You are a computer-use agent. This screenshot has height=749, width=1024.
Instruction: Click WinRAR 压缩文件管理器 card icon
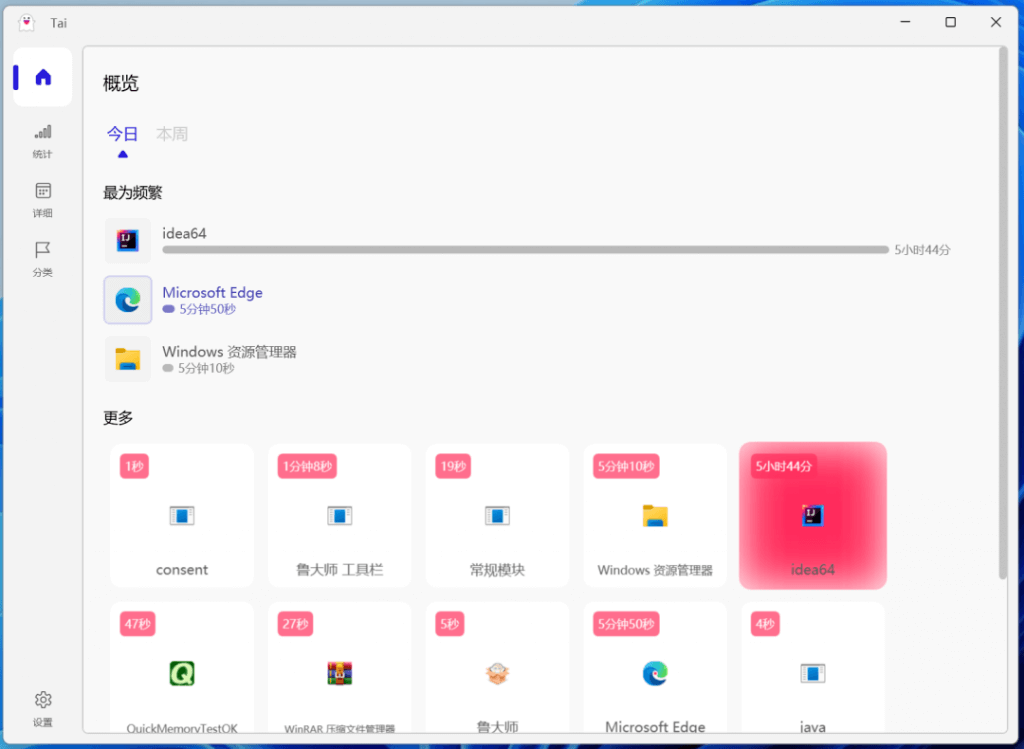tap(340, 673)
